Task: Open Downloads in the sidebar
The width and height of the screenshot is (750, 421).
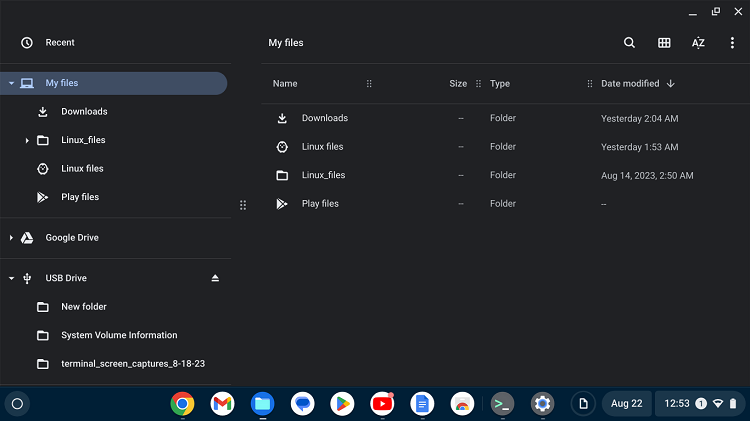Action: pyautogui.click(x=84, y=112)
